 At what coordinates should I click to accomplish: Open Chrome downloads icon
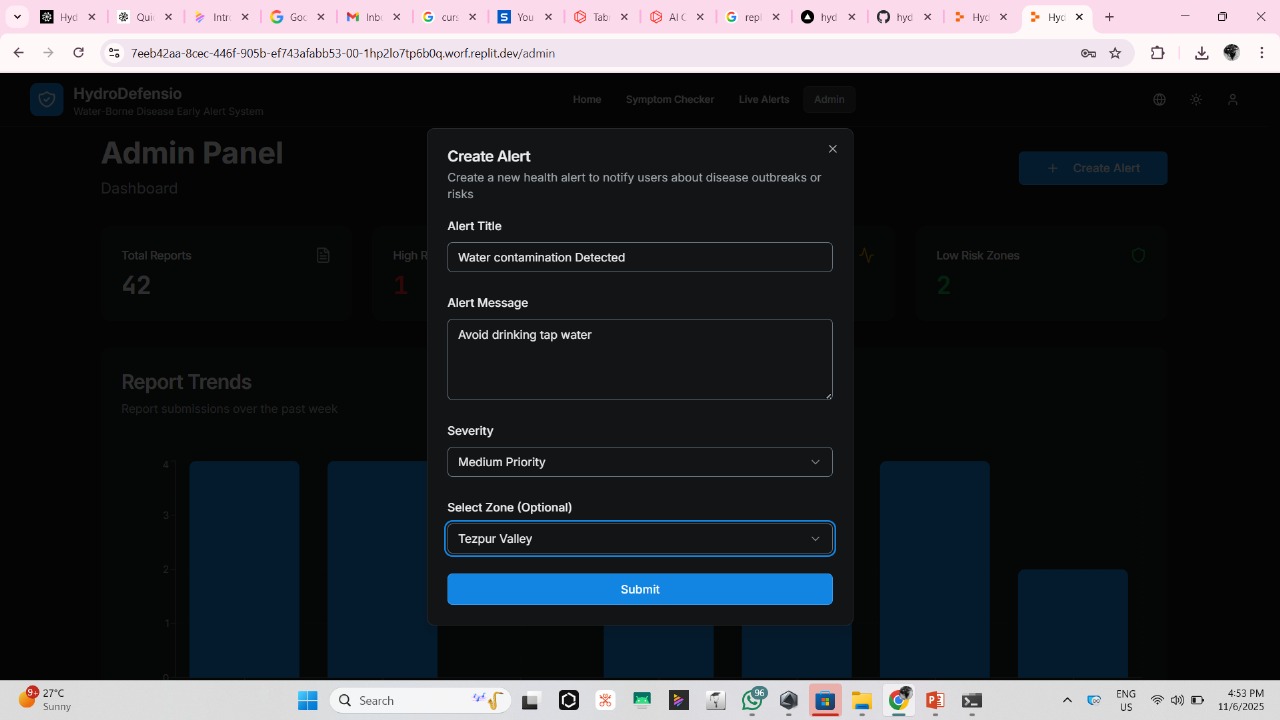(x=1201, y=53)
